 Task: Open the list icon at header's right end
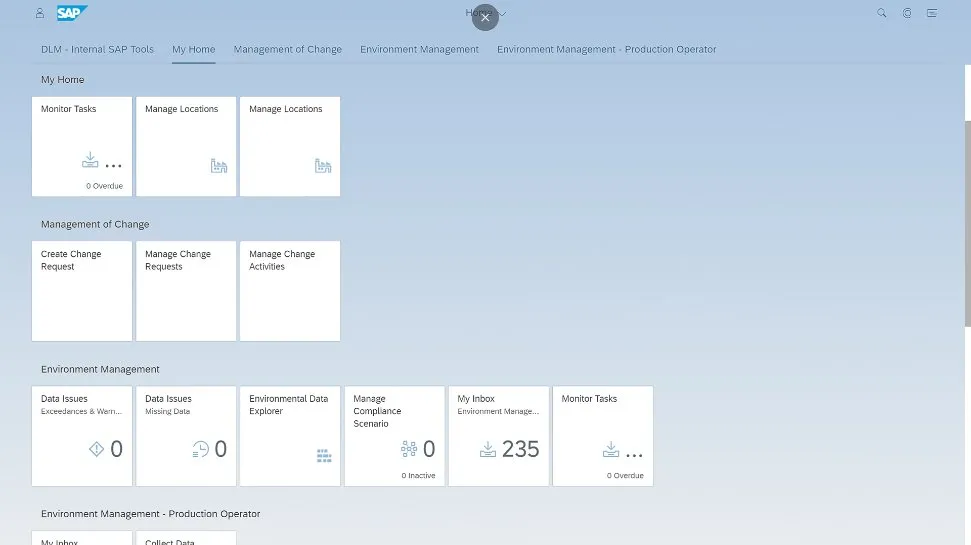pyautogui.click(x=931, y=13)
